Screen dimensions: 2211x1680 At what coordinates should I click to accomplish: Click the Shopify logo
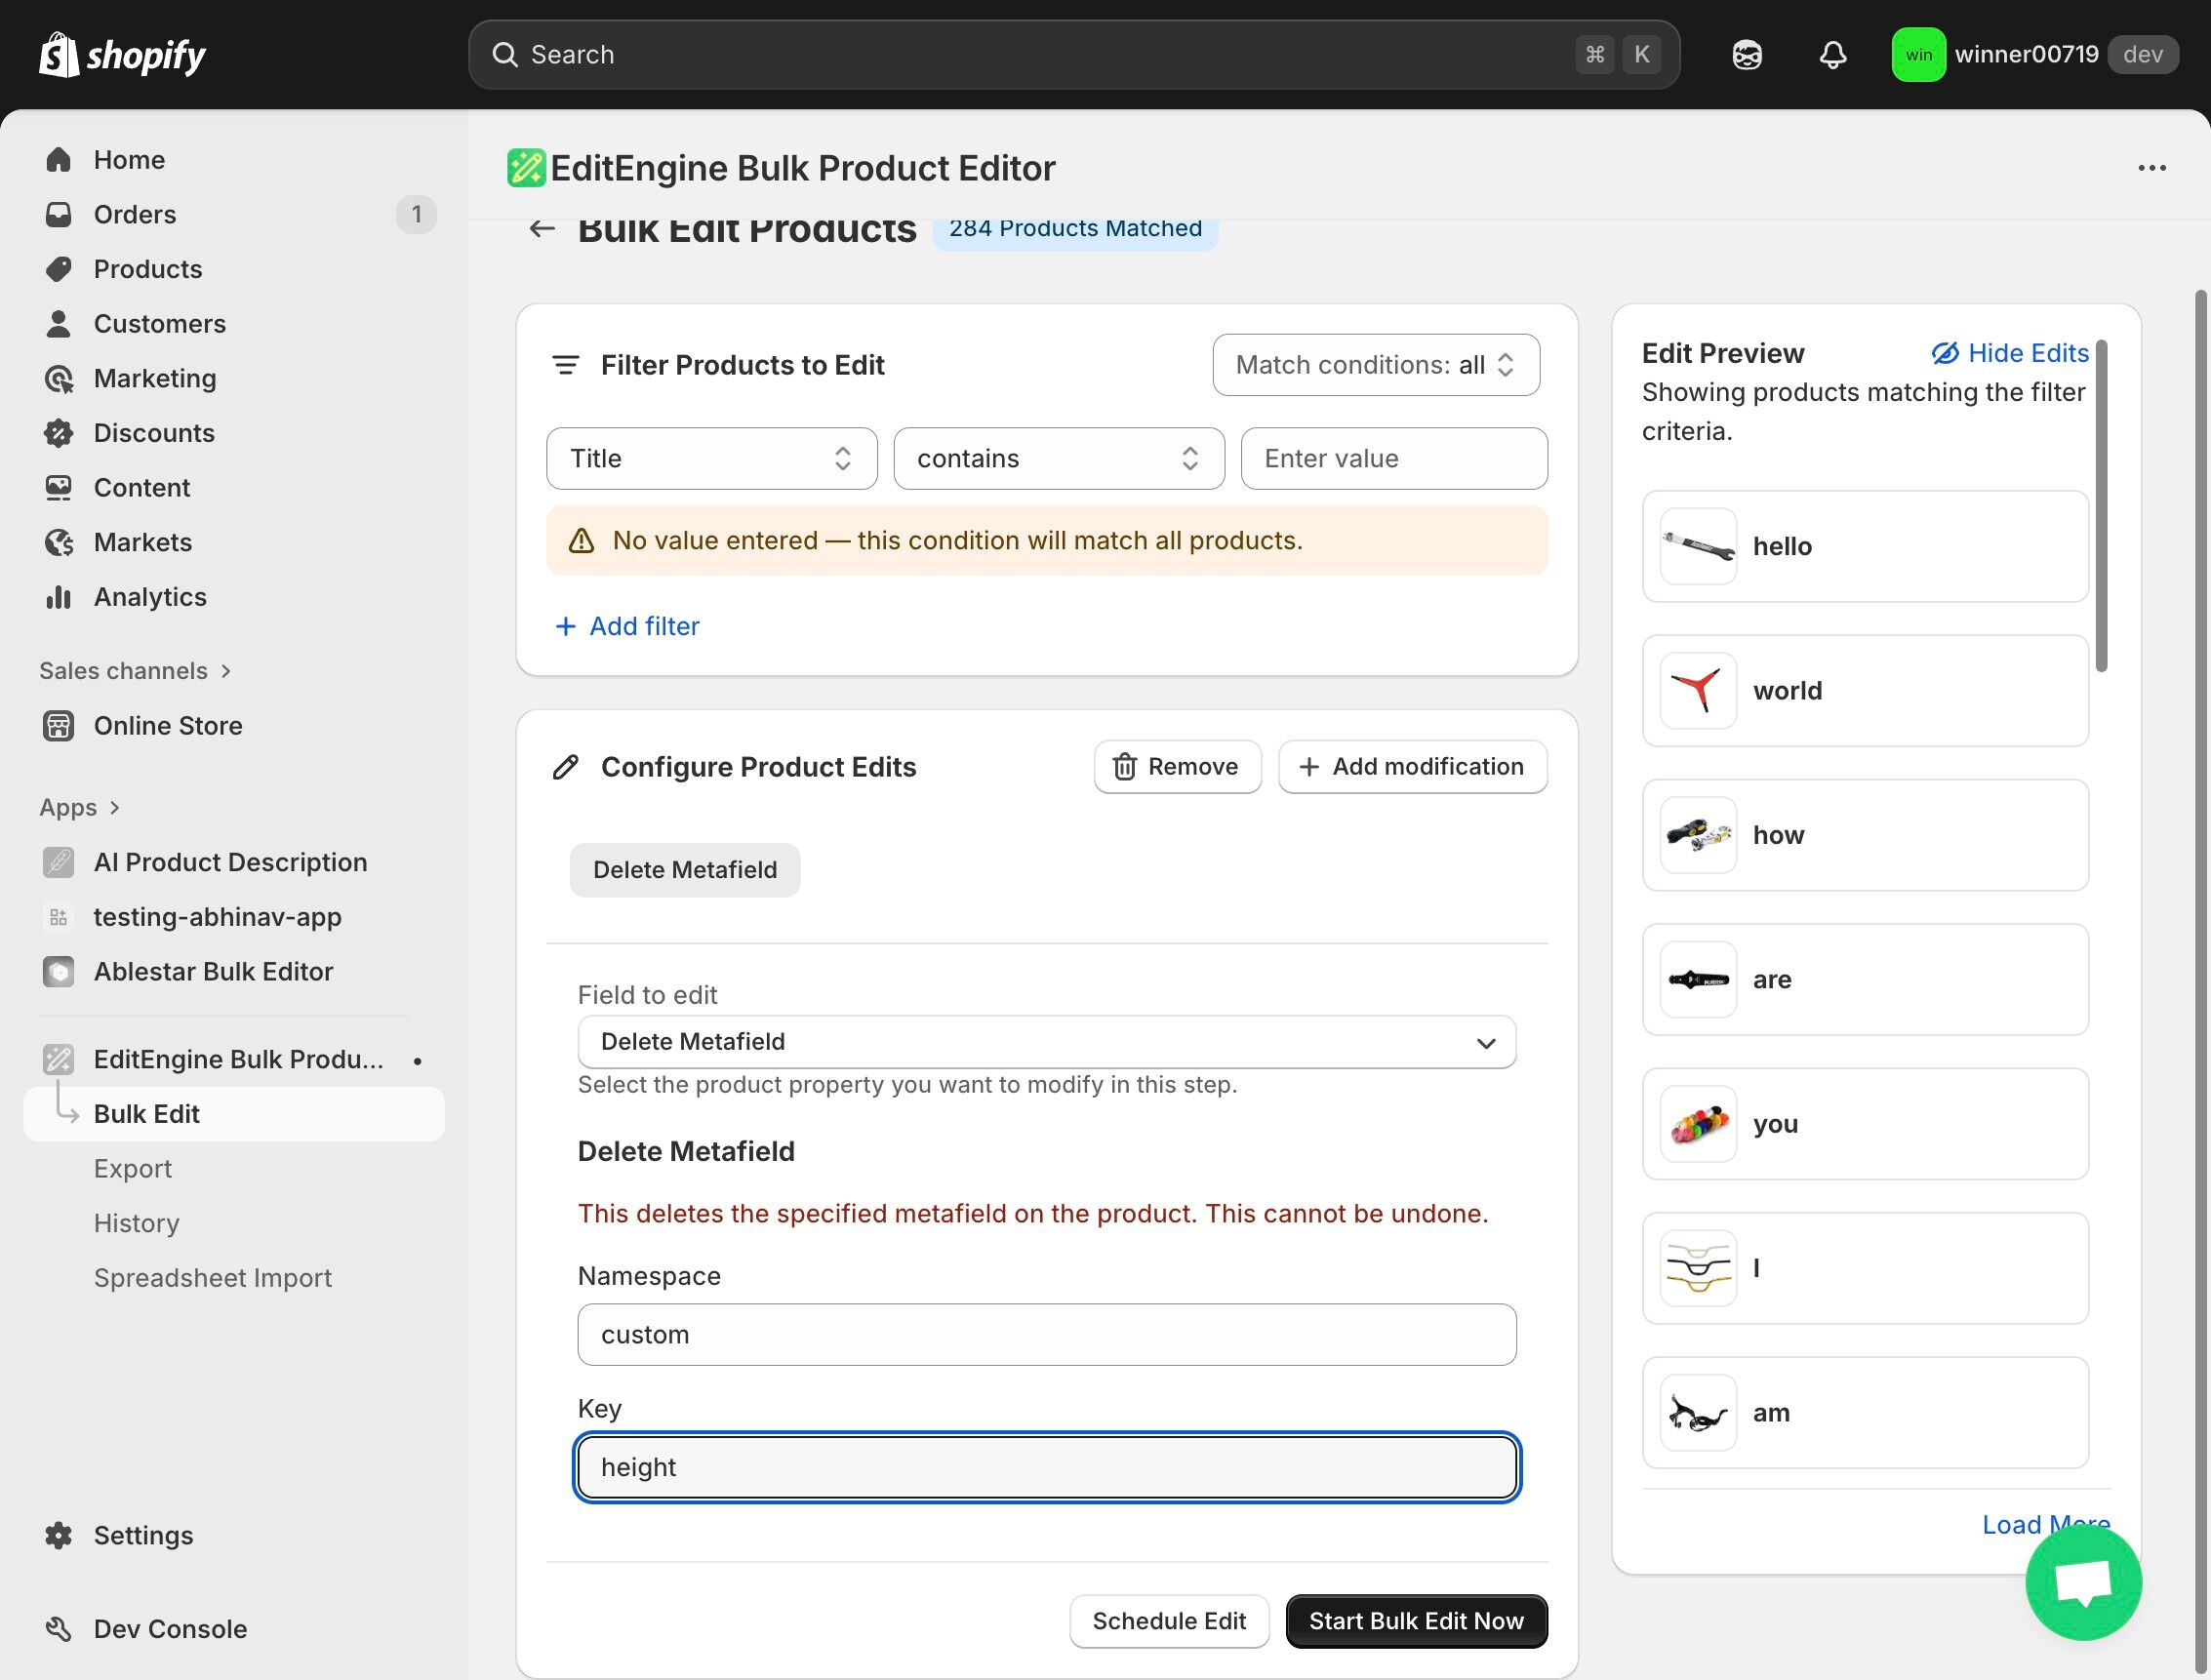point(122,55)
